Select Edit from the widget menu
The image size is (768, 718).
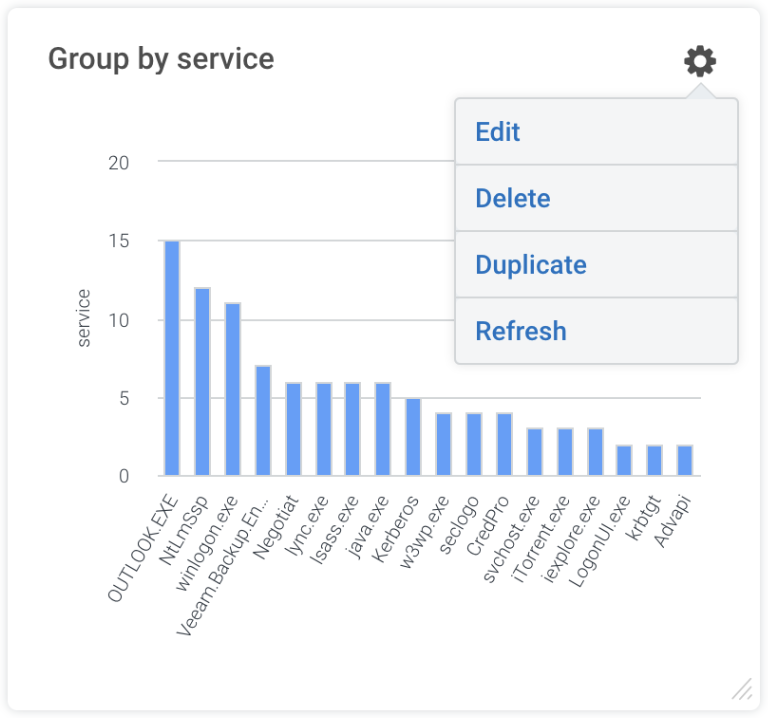point(497,132)
